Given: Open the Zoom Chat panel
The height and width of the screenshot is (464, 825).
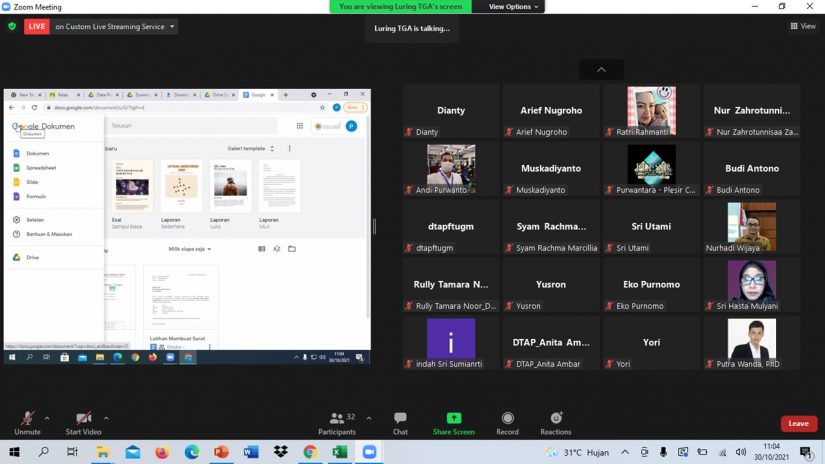Looking at the screenshot, I should (400, 420).
